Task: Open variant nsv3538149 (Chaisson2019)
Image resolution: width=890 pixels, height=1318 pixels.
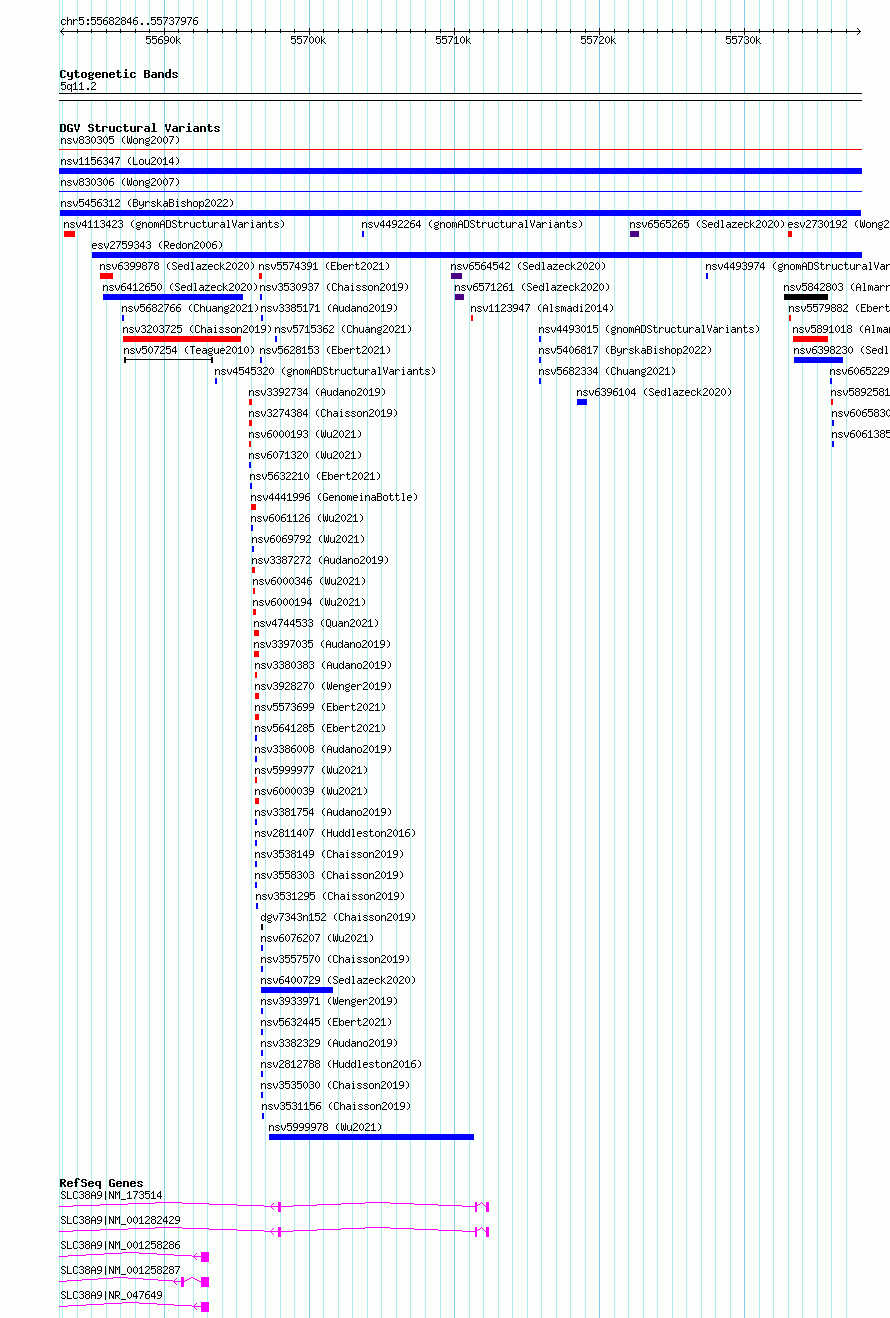Action: click(x=329, y=854)
